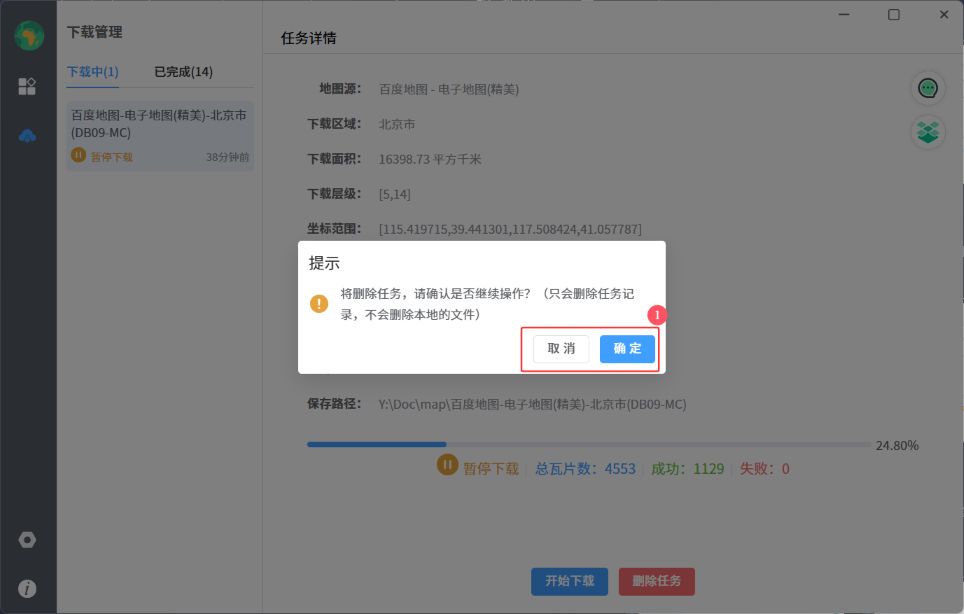Open the apps grid sidebar icon
The image size is (964, 614).
pos(28,86)
